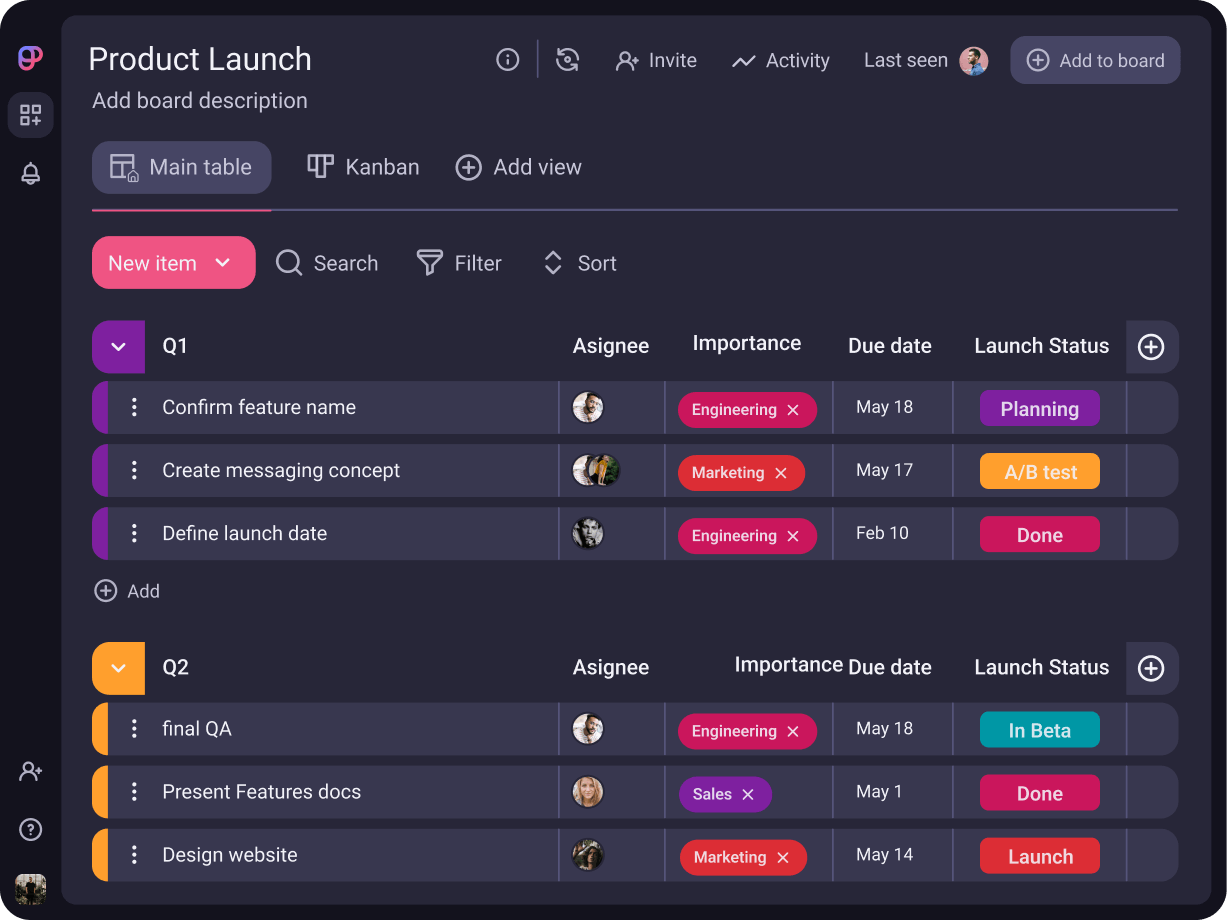Click Add board description
Screen dimensions: 1227x920
click(x=199, y=100)
